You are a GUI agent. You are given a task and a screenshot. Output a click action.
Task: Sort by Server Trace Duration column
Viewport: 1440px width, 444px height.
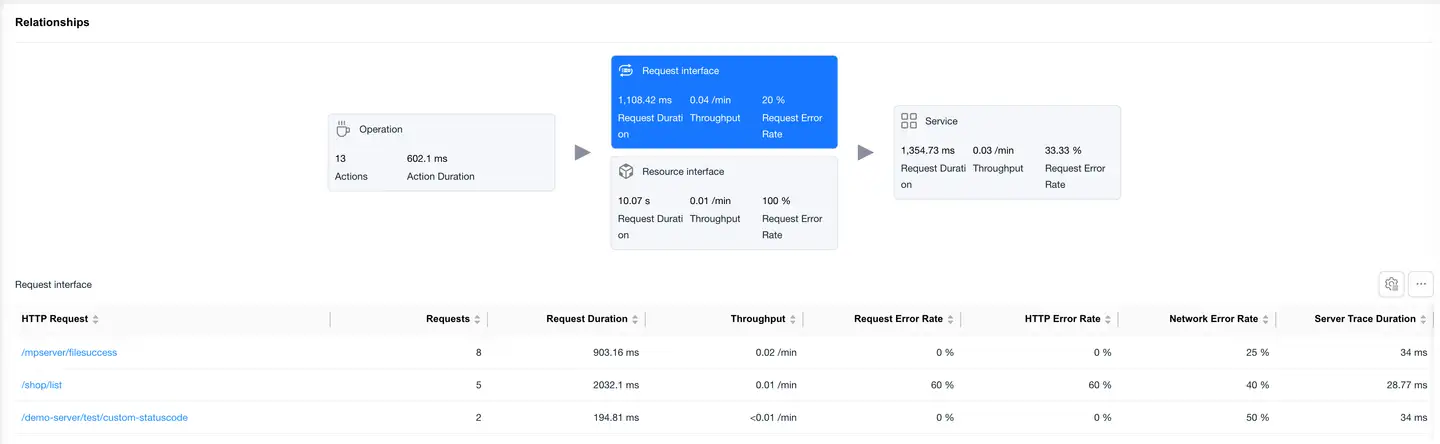pos(1424,320)
